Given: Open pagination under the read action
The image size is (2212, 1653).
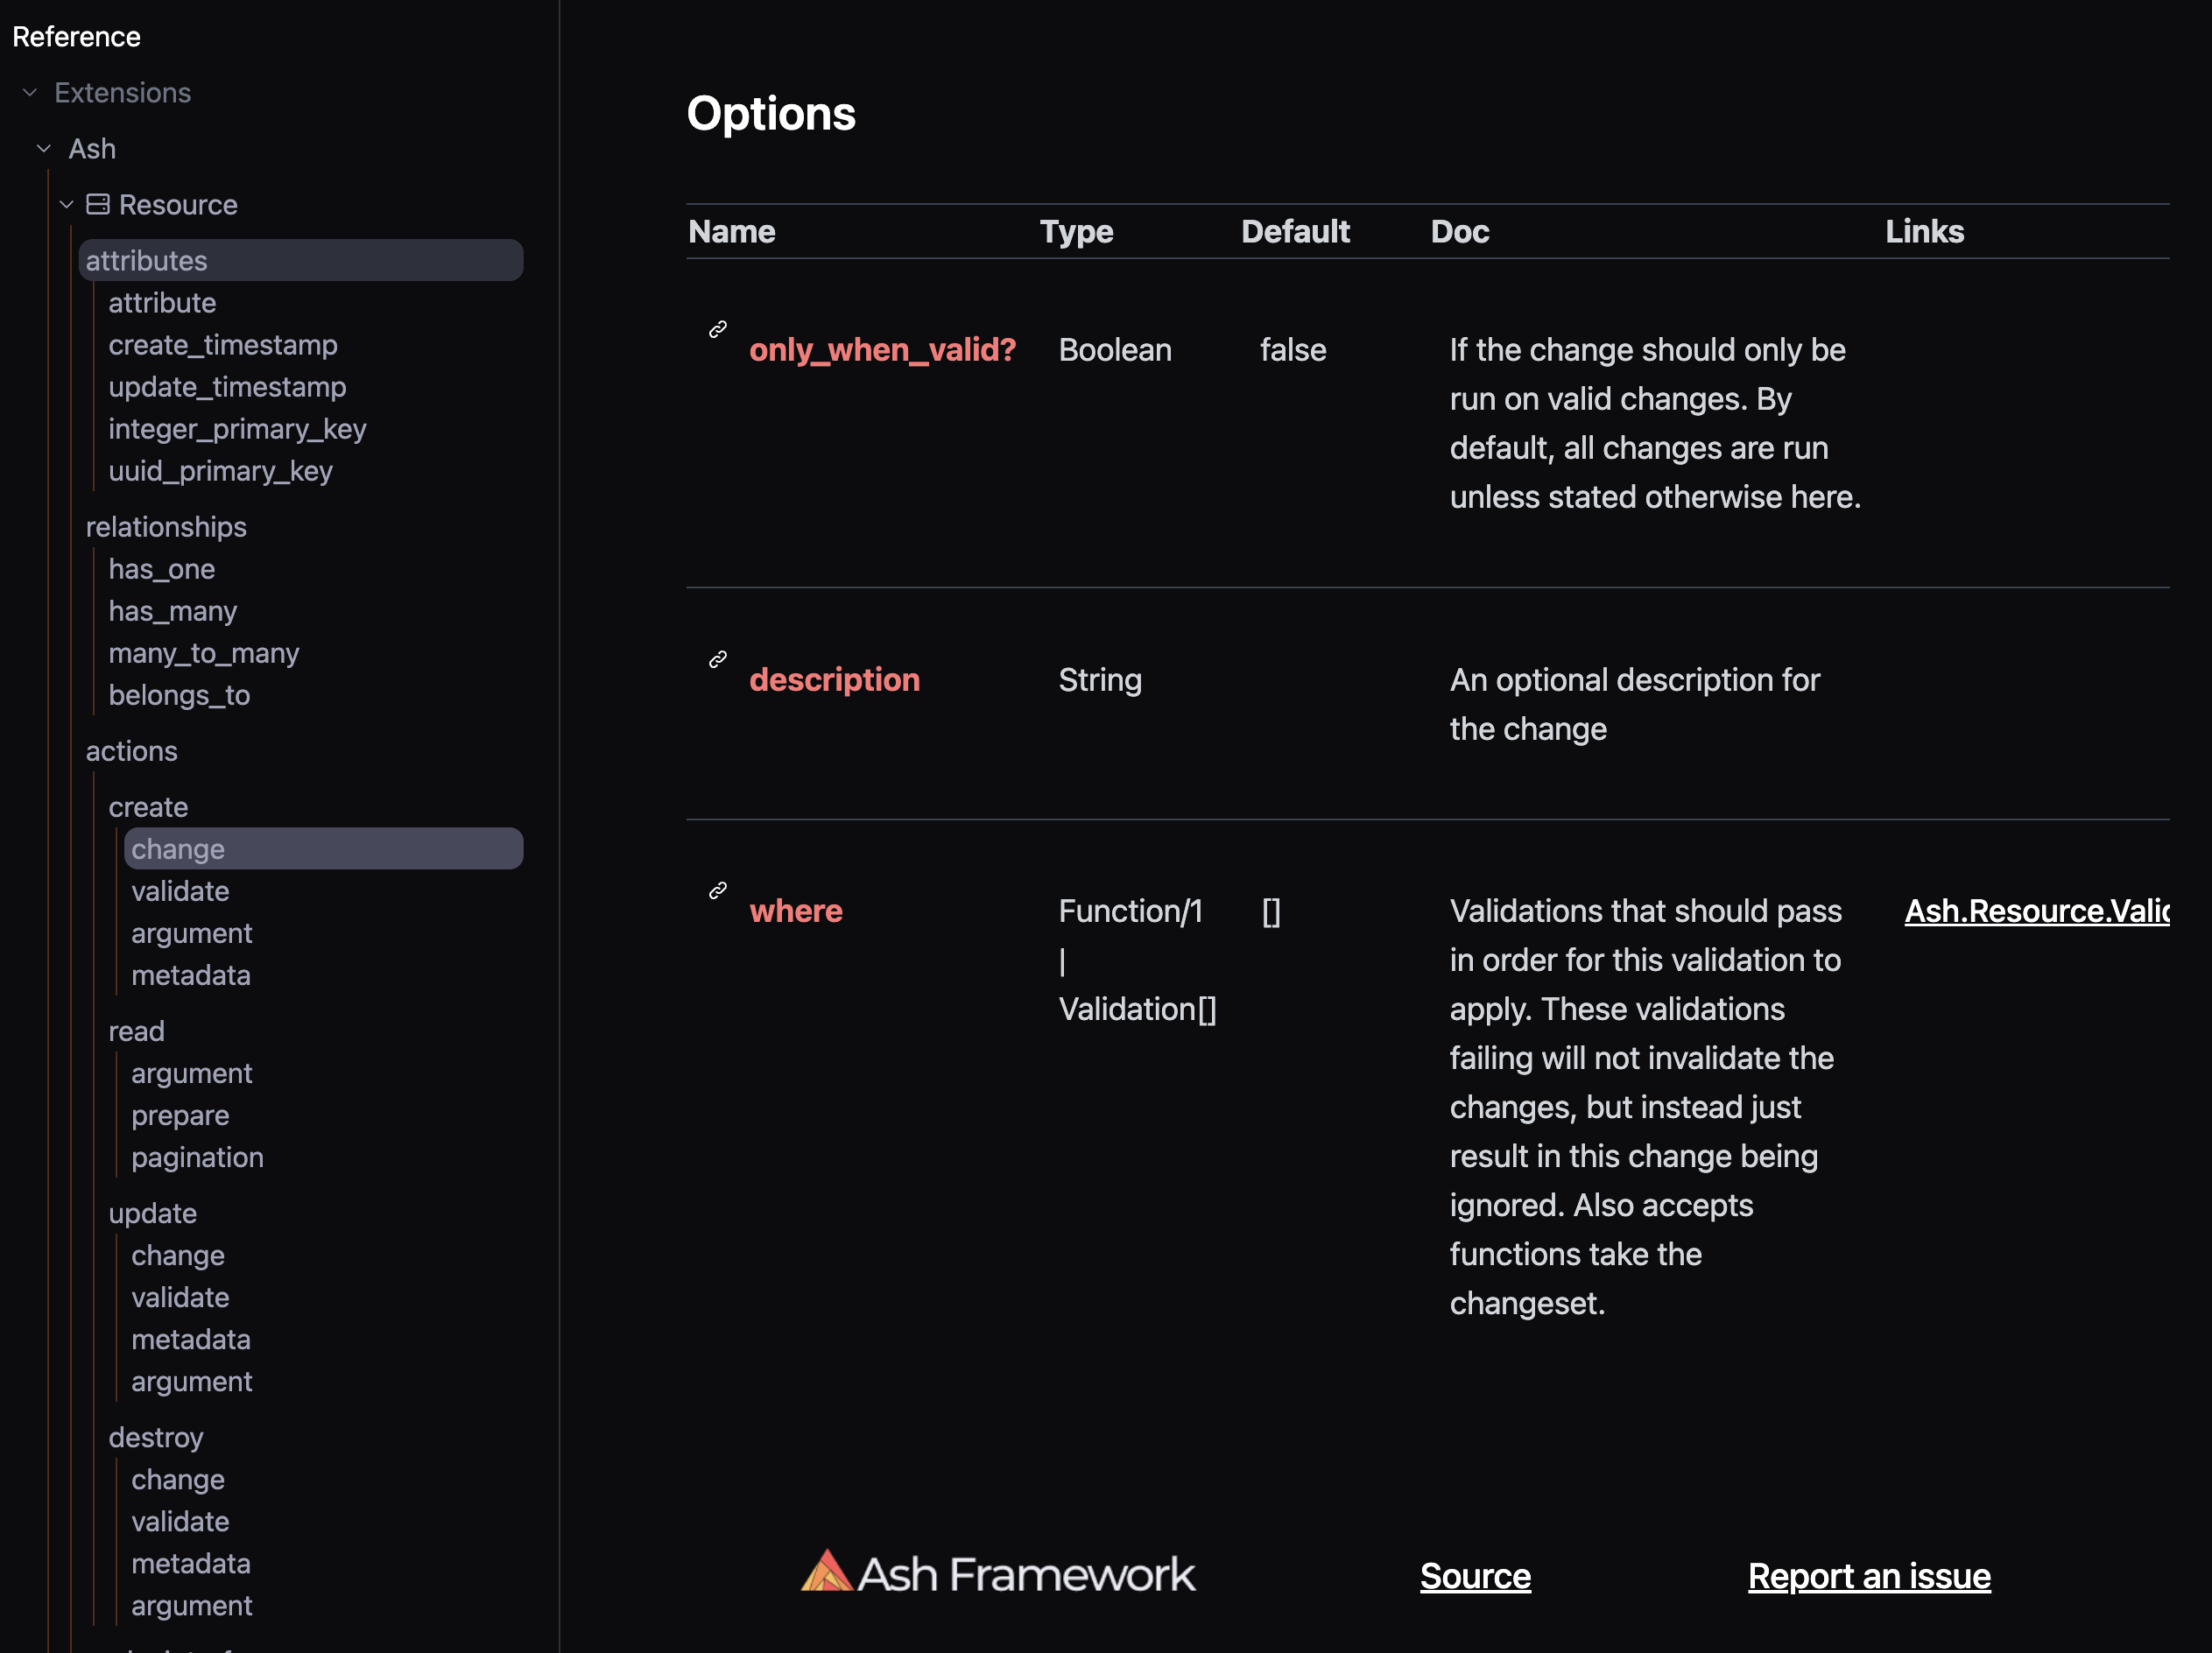Looking at the screenshot, I should pos(197,1157).
